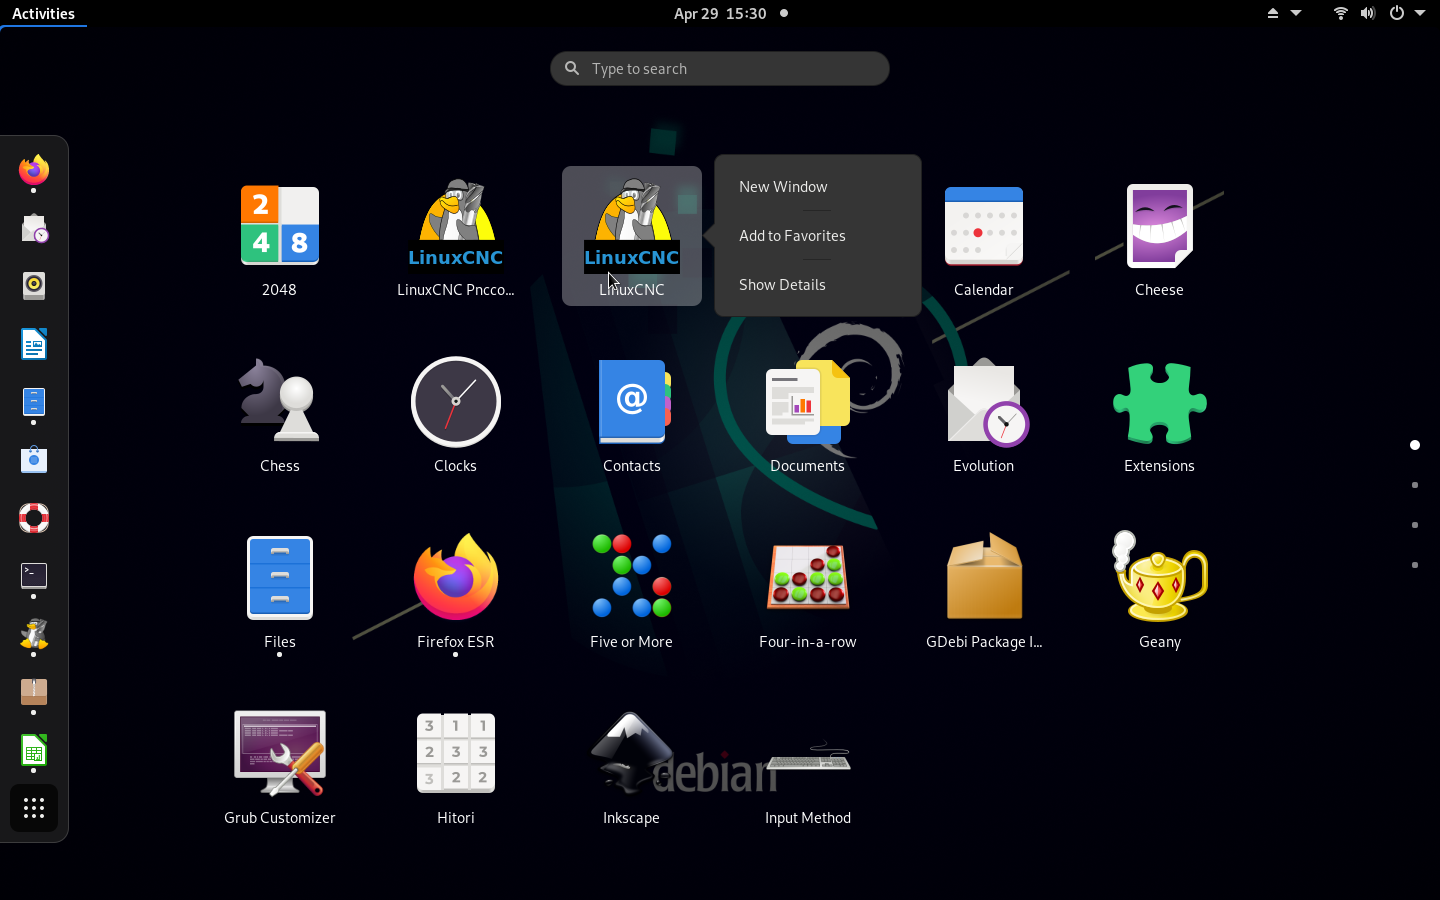Open the Inkscape app icon
Image resolution: width=1440 pixels, height=900 pixels.
[x=631, y=753]
